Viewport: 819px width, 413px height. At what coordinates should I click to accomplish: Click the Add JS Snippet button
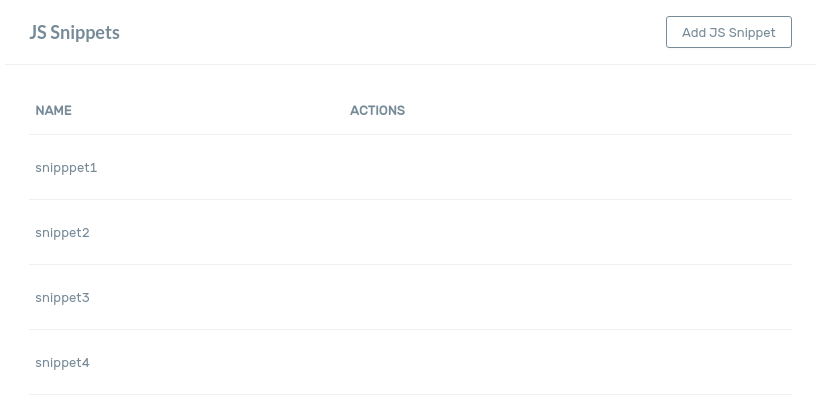728,32
